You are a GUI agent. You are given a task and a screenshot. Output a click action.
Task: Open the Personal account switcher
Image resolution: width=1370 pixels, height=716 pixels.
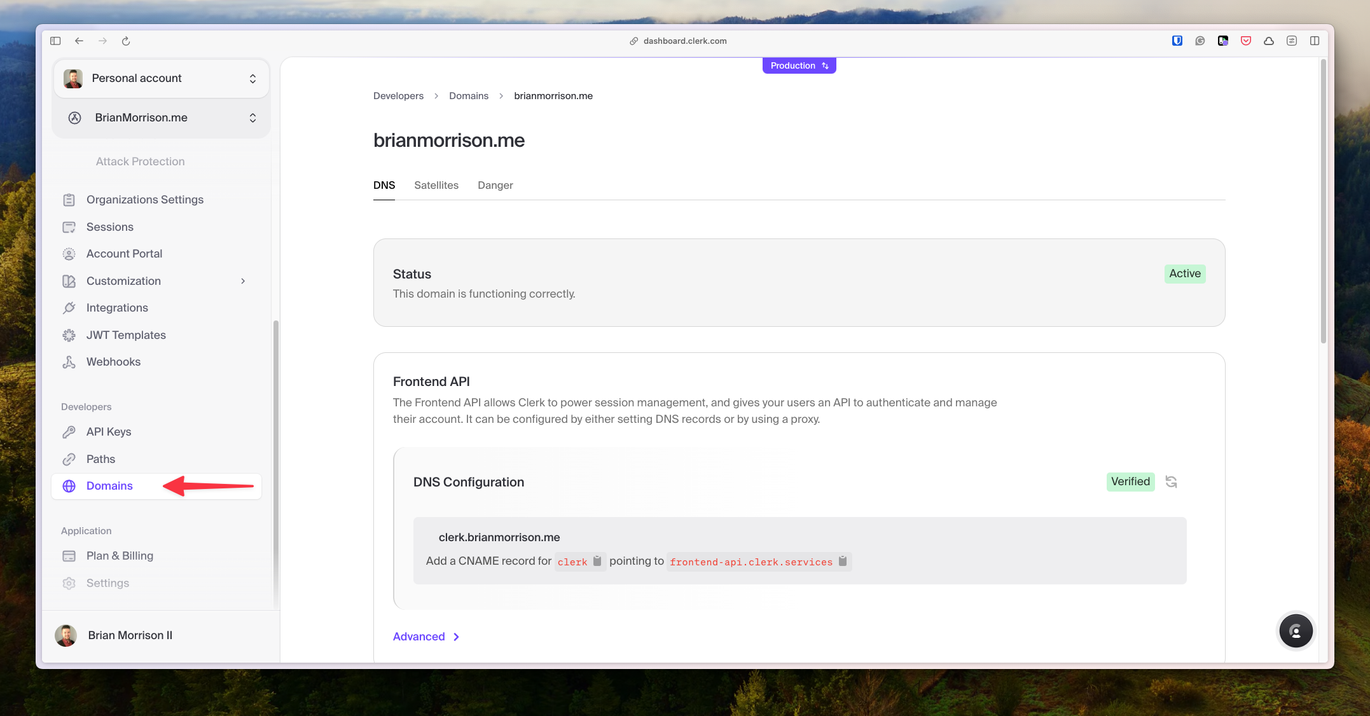click(161, 78)
